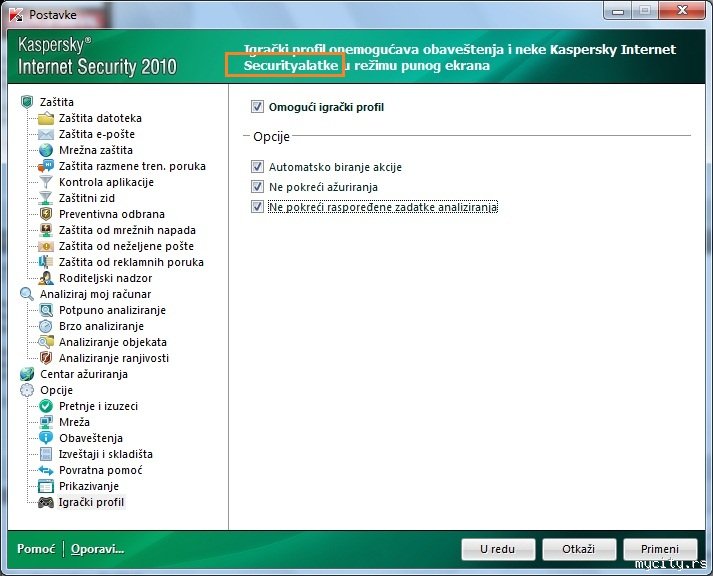Open Mrežna zaštita settings
The height and width of the screenshot is (576, 713).
point(95,150)
